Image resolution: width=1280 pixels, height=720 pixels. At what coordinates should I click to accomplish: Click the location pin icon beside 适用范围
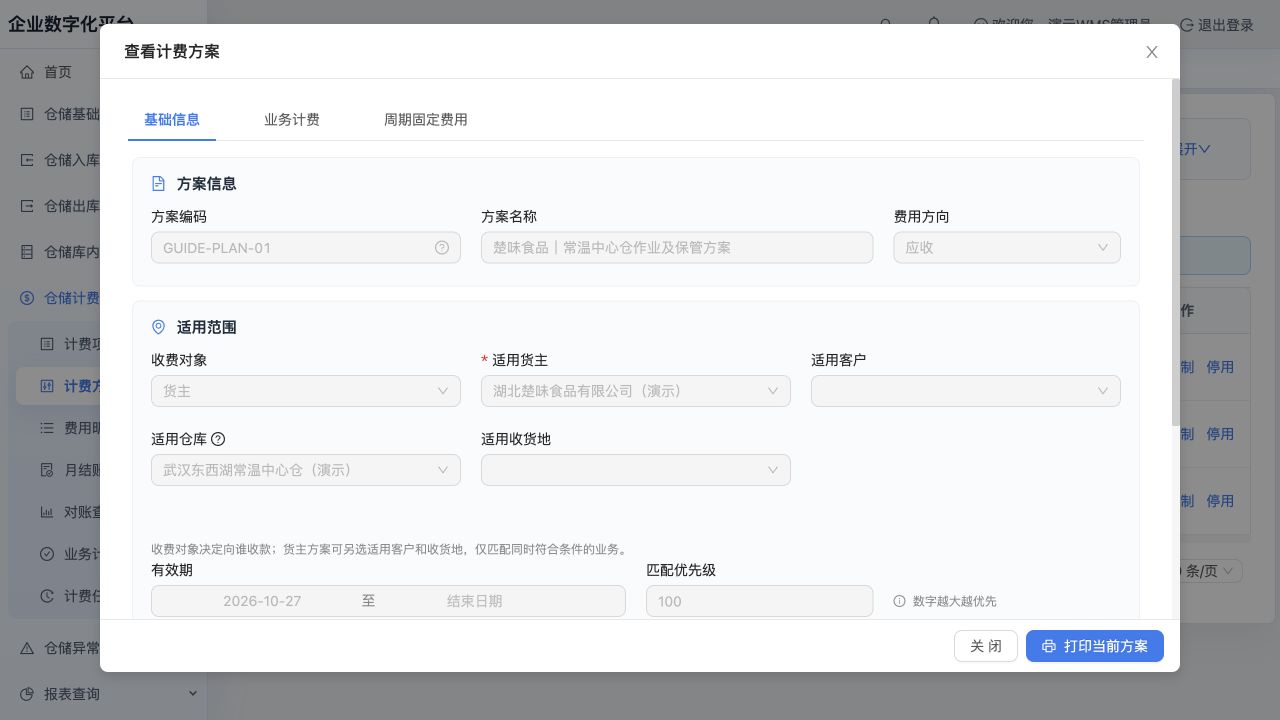pos(158,327)
